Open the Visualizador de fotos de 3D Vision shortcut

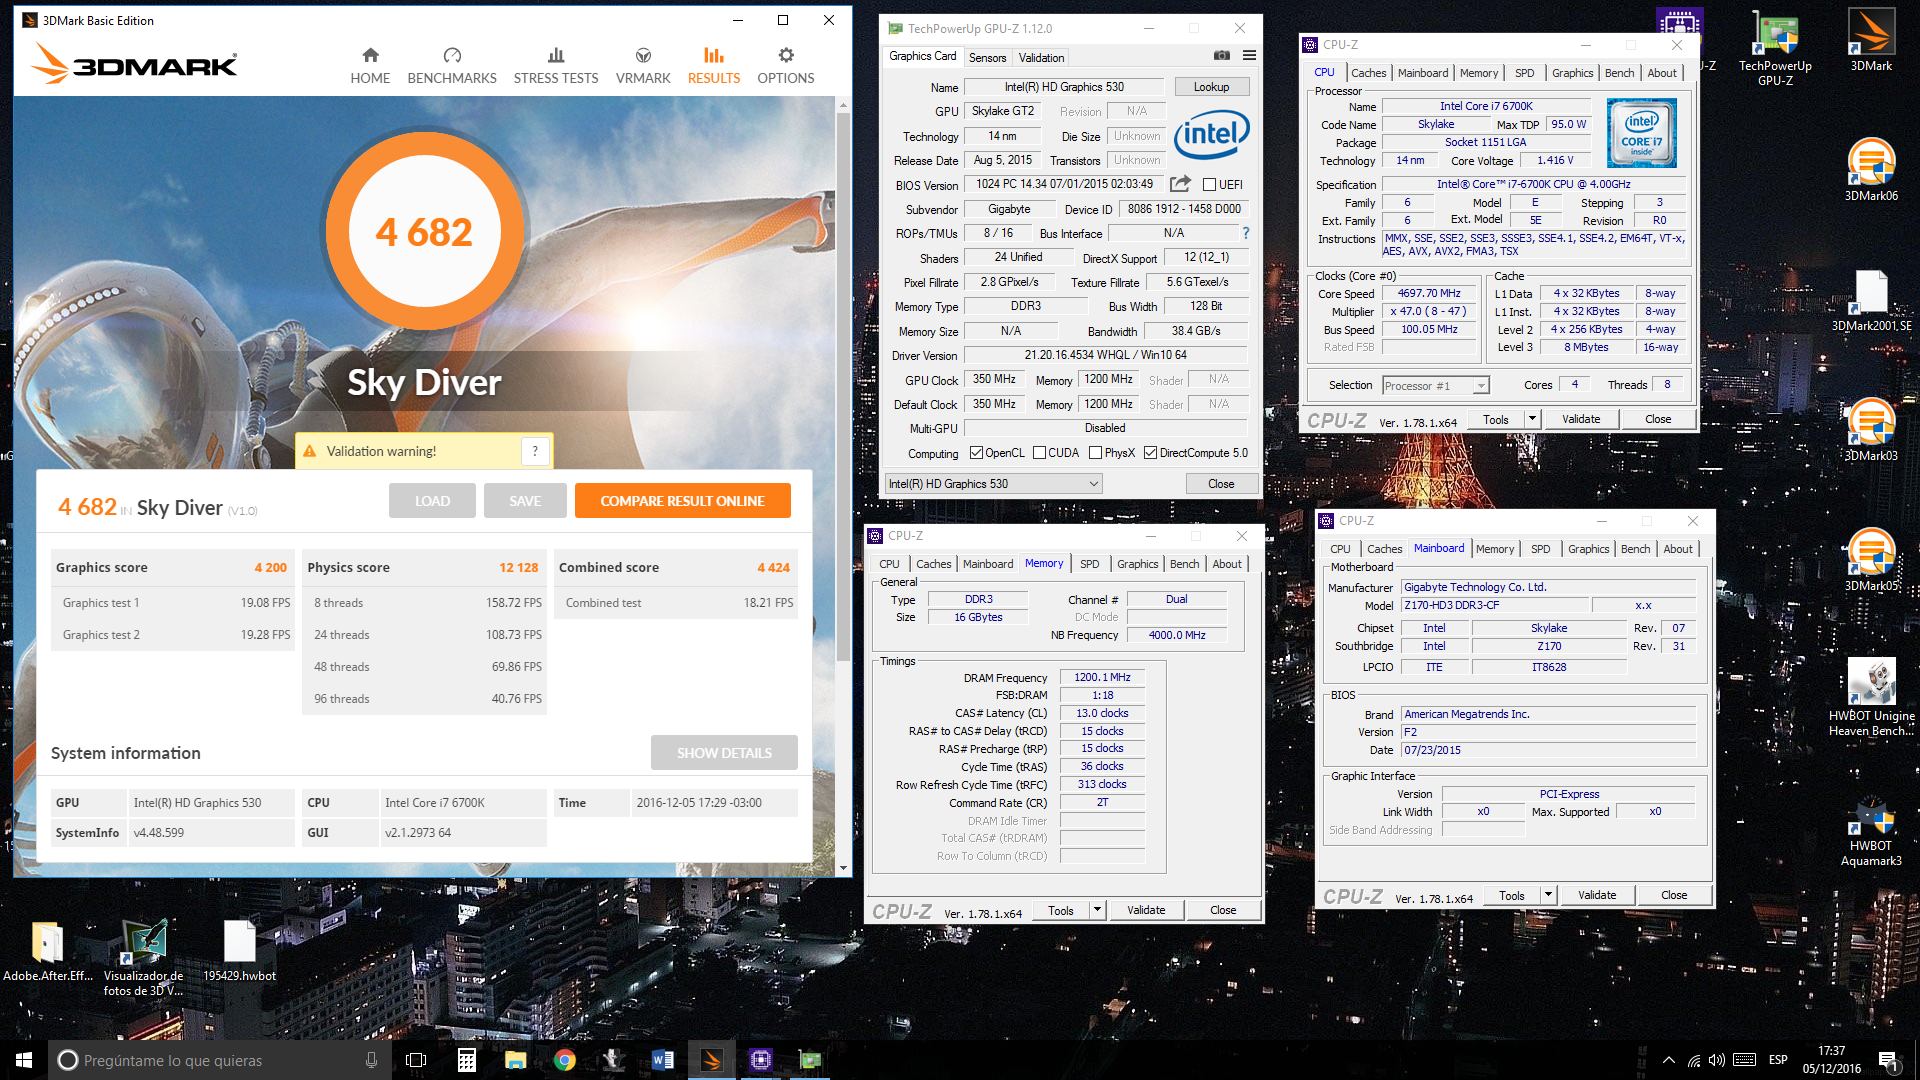(x=144, y=958)
